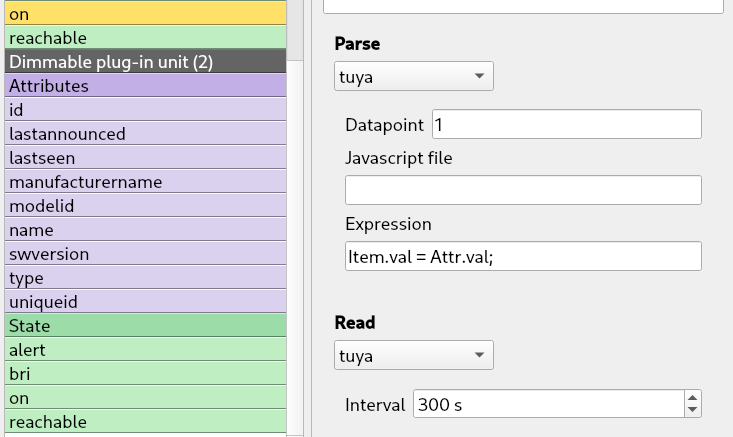Click the Expression text field
This screenshot has height=437, width=733.
pos(523,256)
